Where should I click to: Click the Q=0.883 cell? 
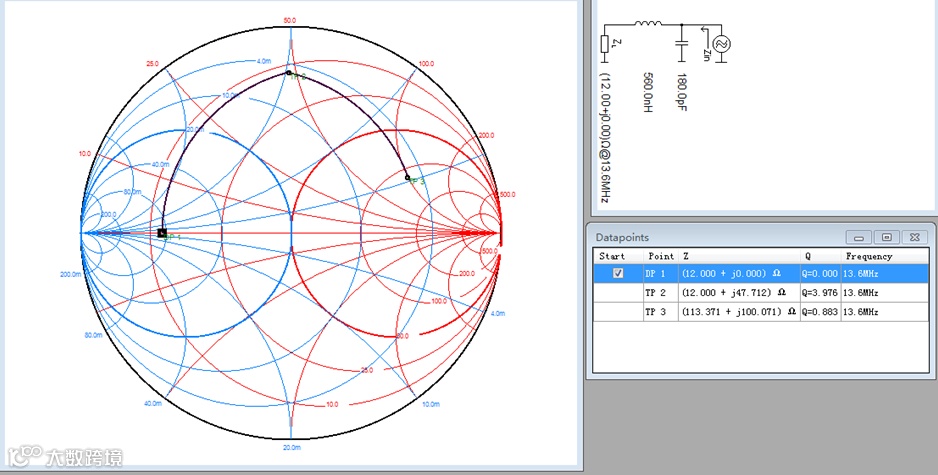[821, 312]
